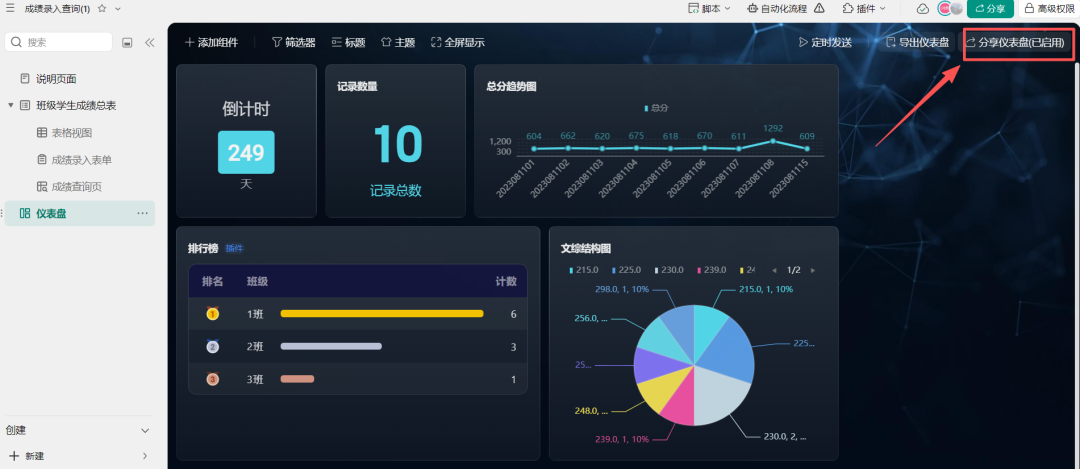Click the collapse-all icon next to search
This screenshot has height=469, width=1080.
pyautogui.click(x=127, y=43)
